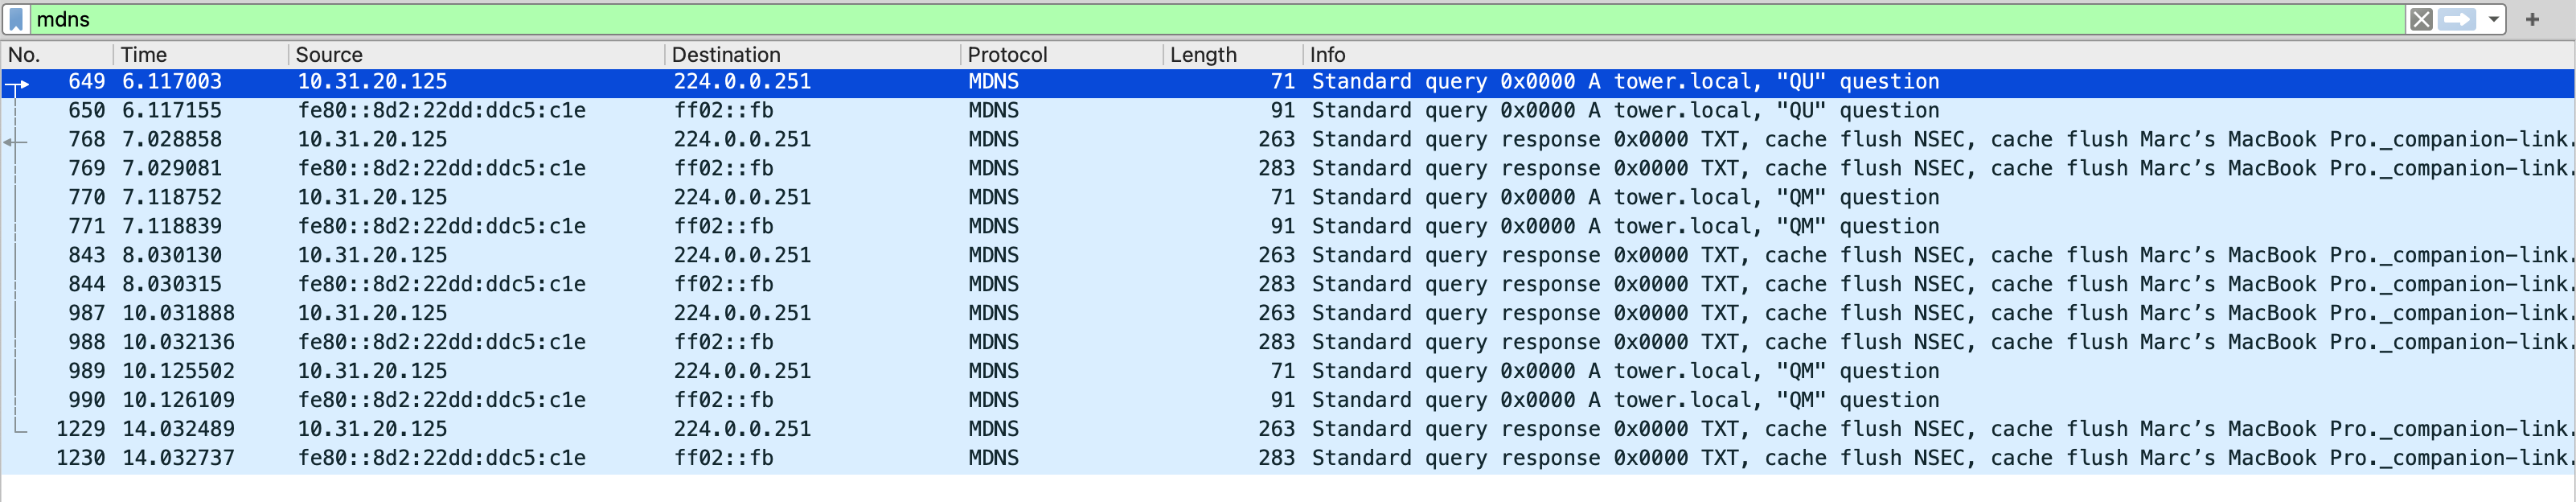
Task: Click the QU question info in packet 650 row
Action: point(1625,111)
